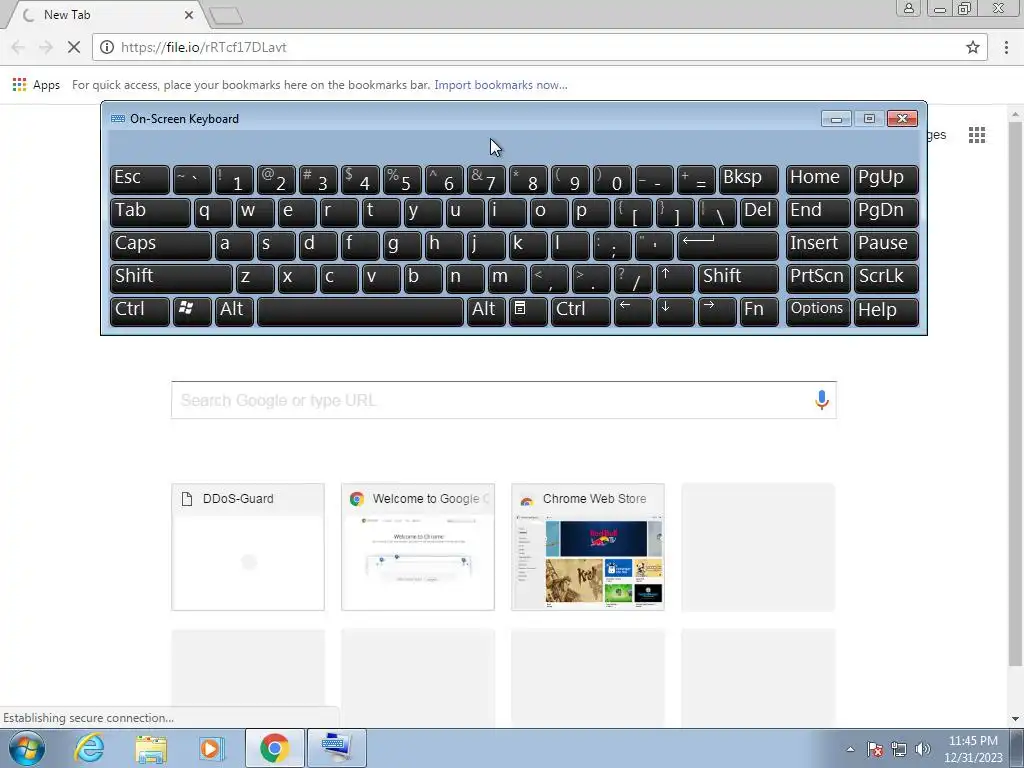The image size is (1024, 768).
Task: Open network status tray icon
Action: click(899, 749)
